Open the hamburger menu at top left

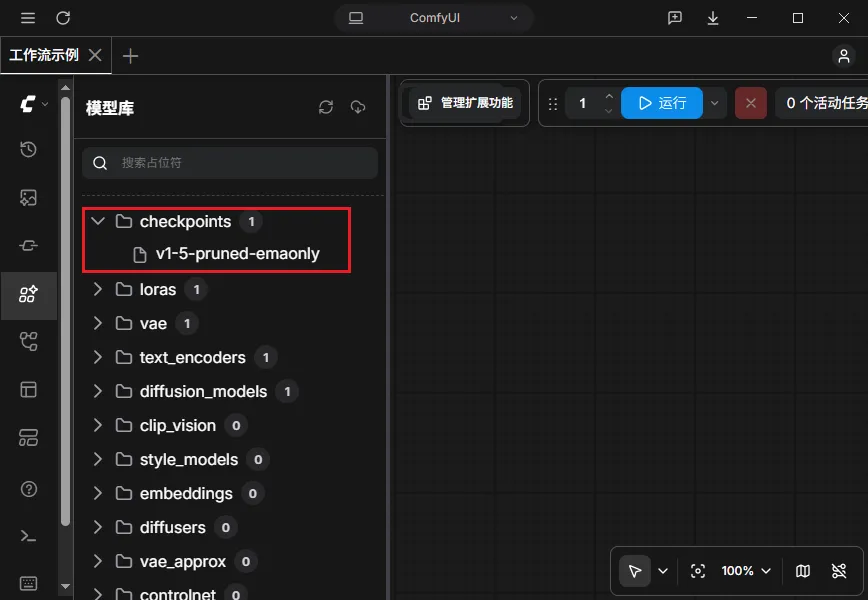click(28, 18)
